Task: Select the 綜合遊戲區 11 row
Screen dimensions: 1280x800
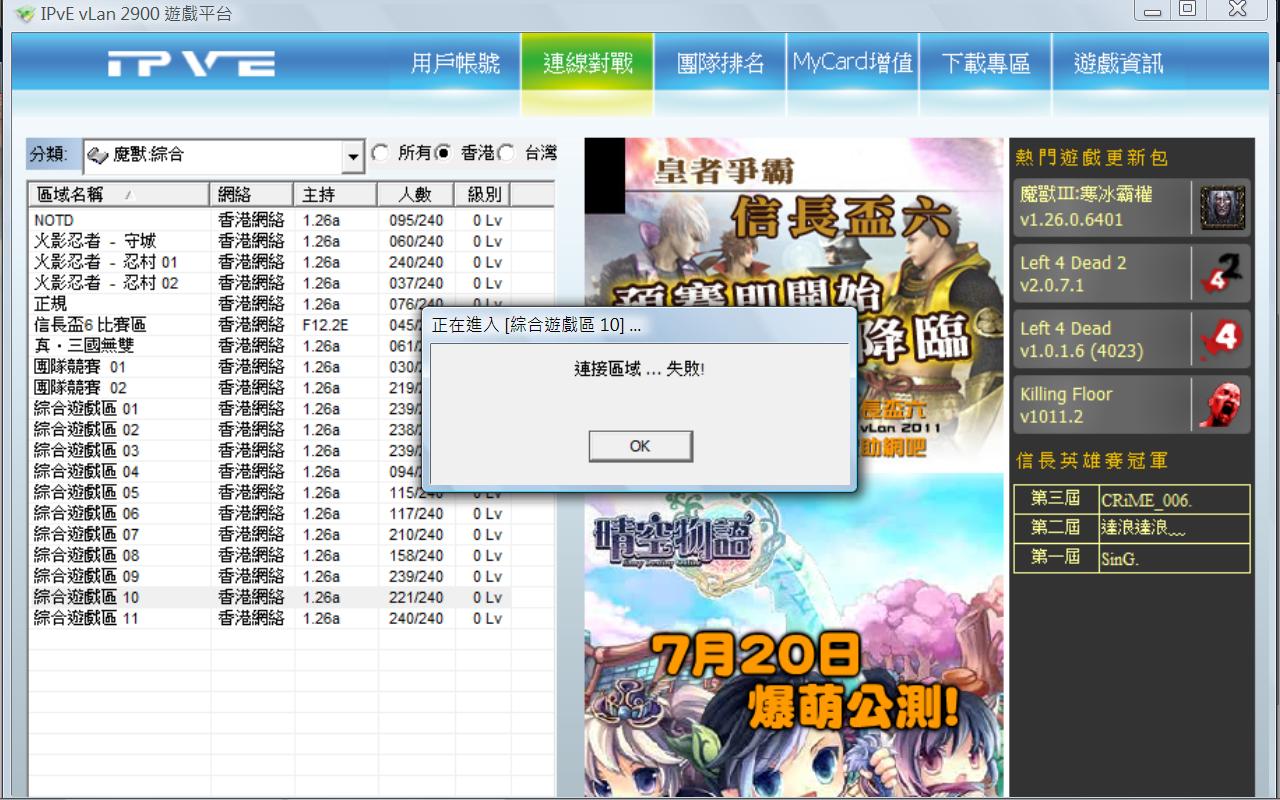Action: (270, 619)
